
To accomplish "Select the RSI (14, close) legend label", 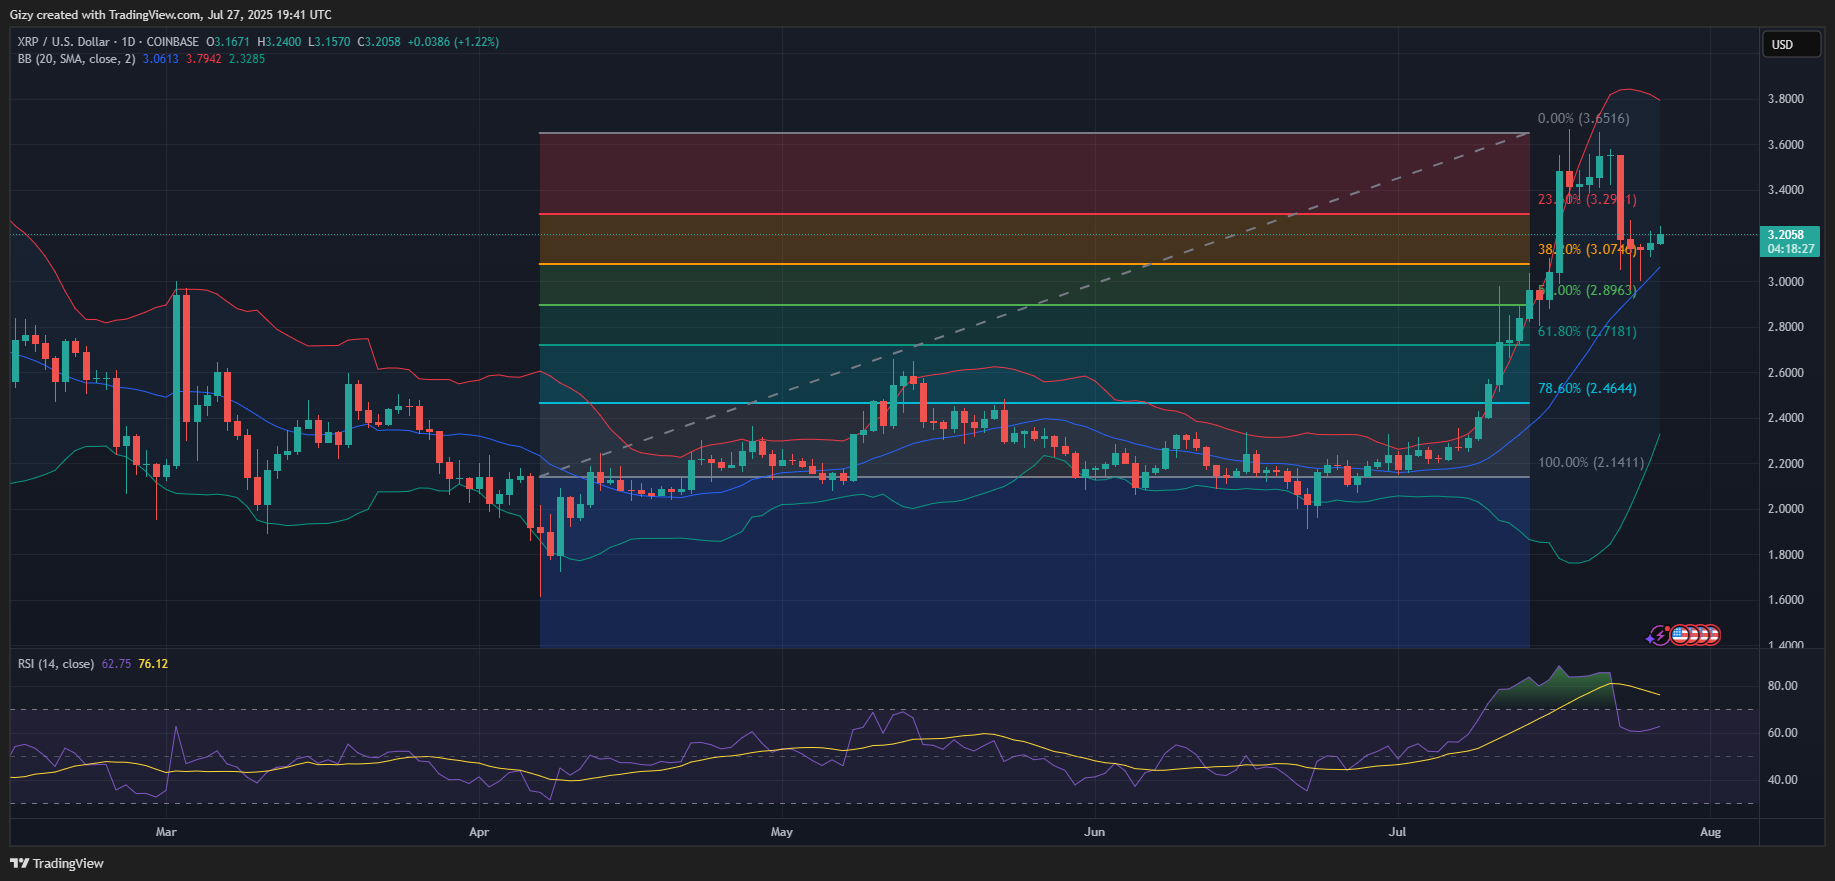I will click(x=56, y=664).
